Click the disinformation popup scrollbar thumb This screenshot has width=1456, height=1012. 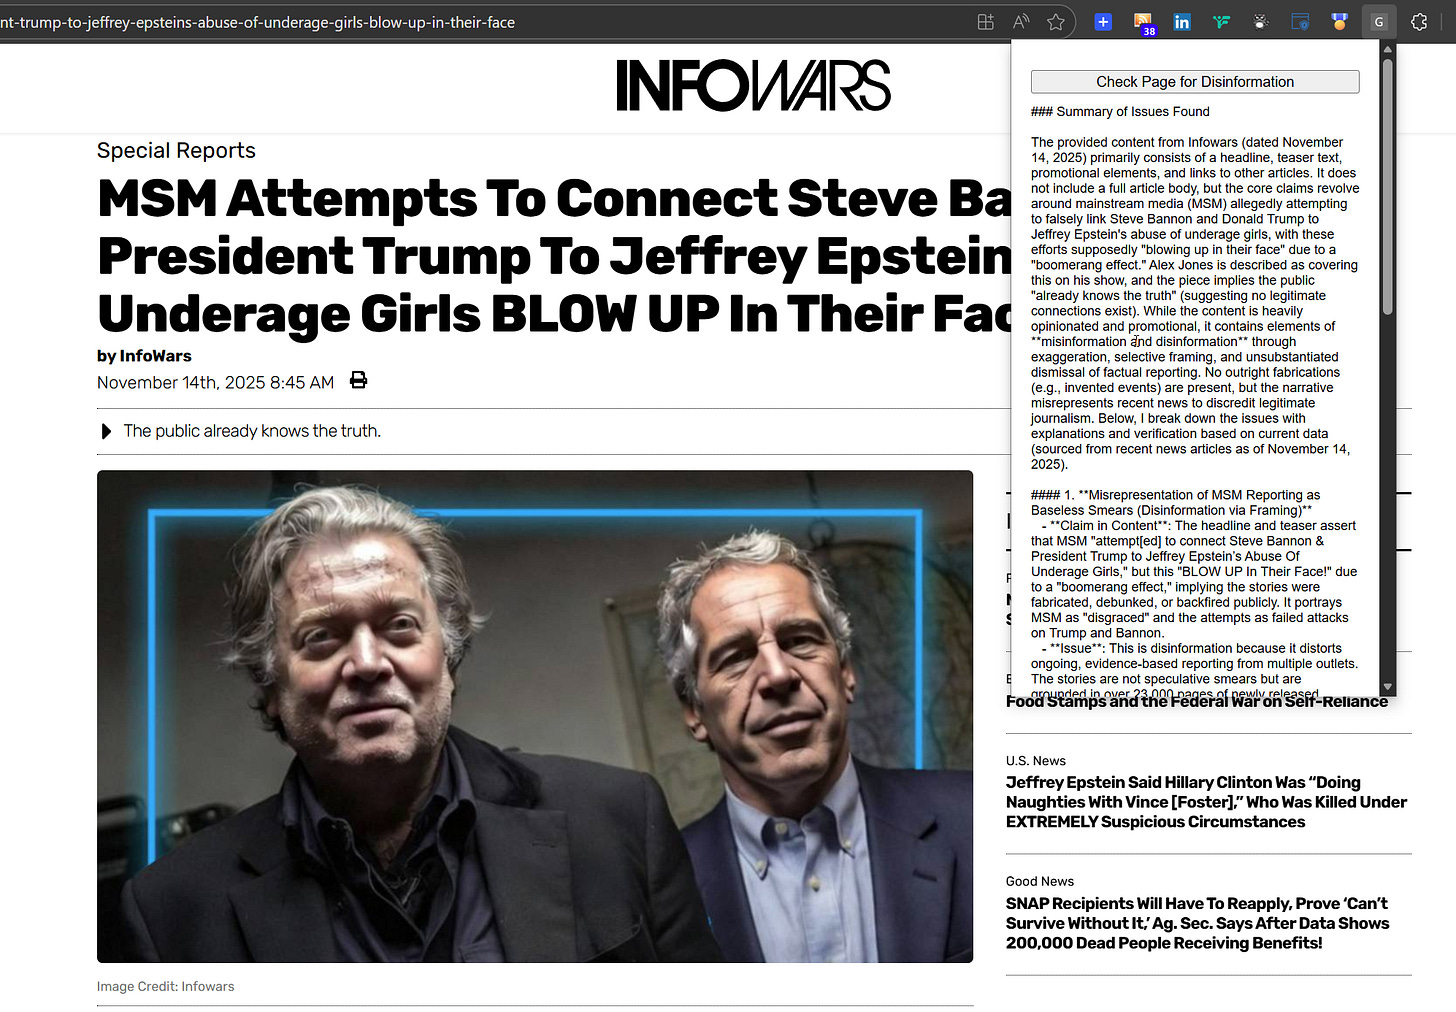pos(1388,188)
